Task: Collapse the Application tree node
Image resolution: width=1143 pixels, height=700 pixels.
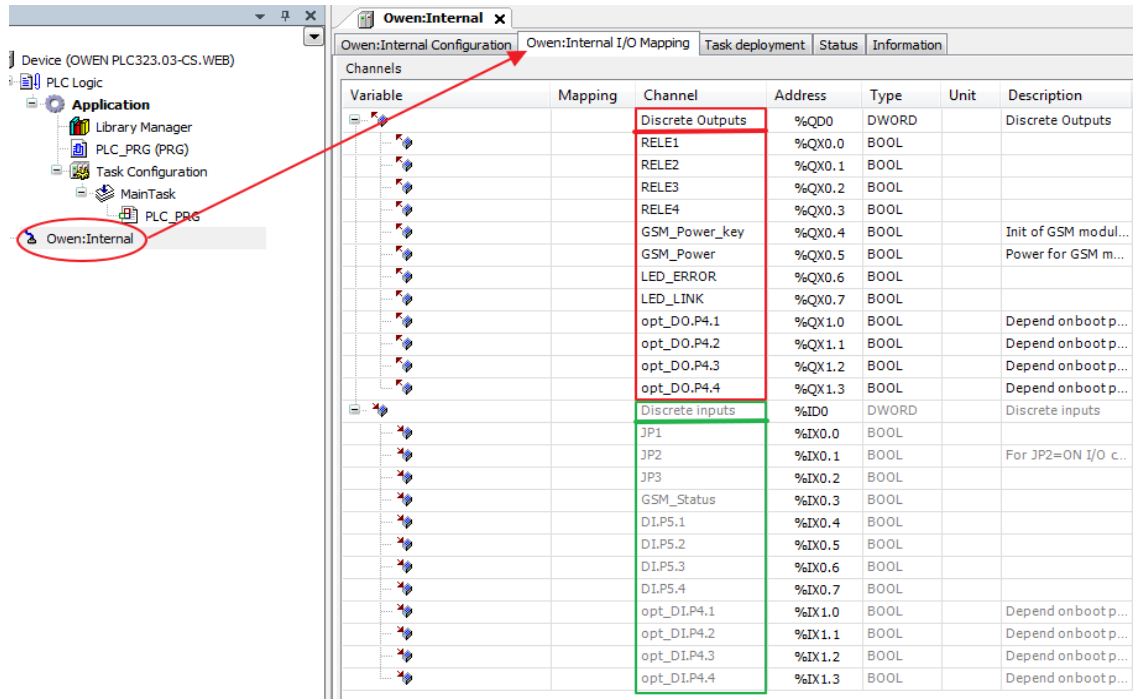Action: click(31, 105)
